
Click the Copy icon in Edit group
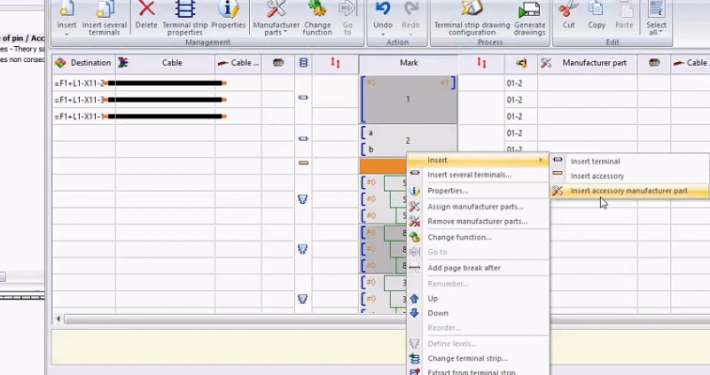pos(596,9)
